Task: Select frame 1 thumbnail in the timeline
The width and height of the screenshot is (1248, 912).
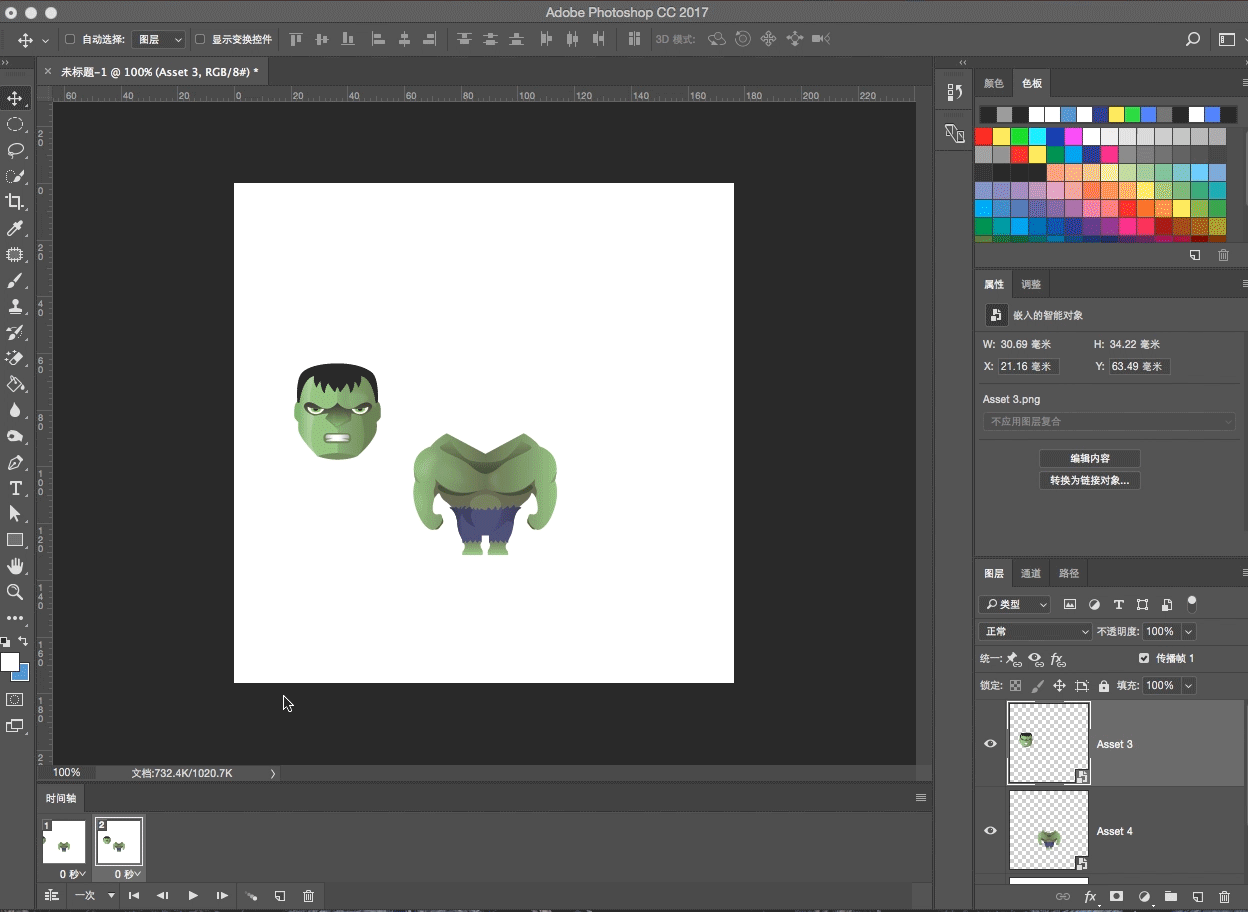Action: (64, 842)
